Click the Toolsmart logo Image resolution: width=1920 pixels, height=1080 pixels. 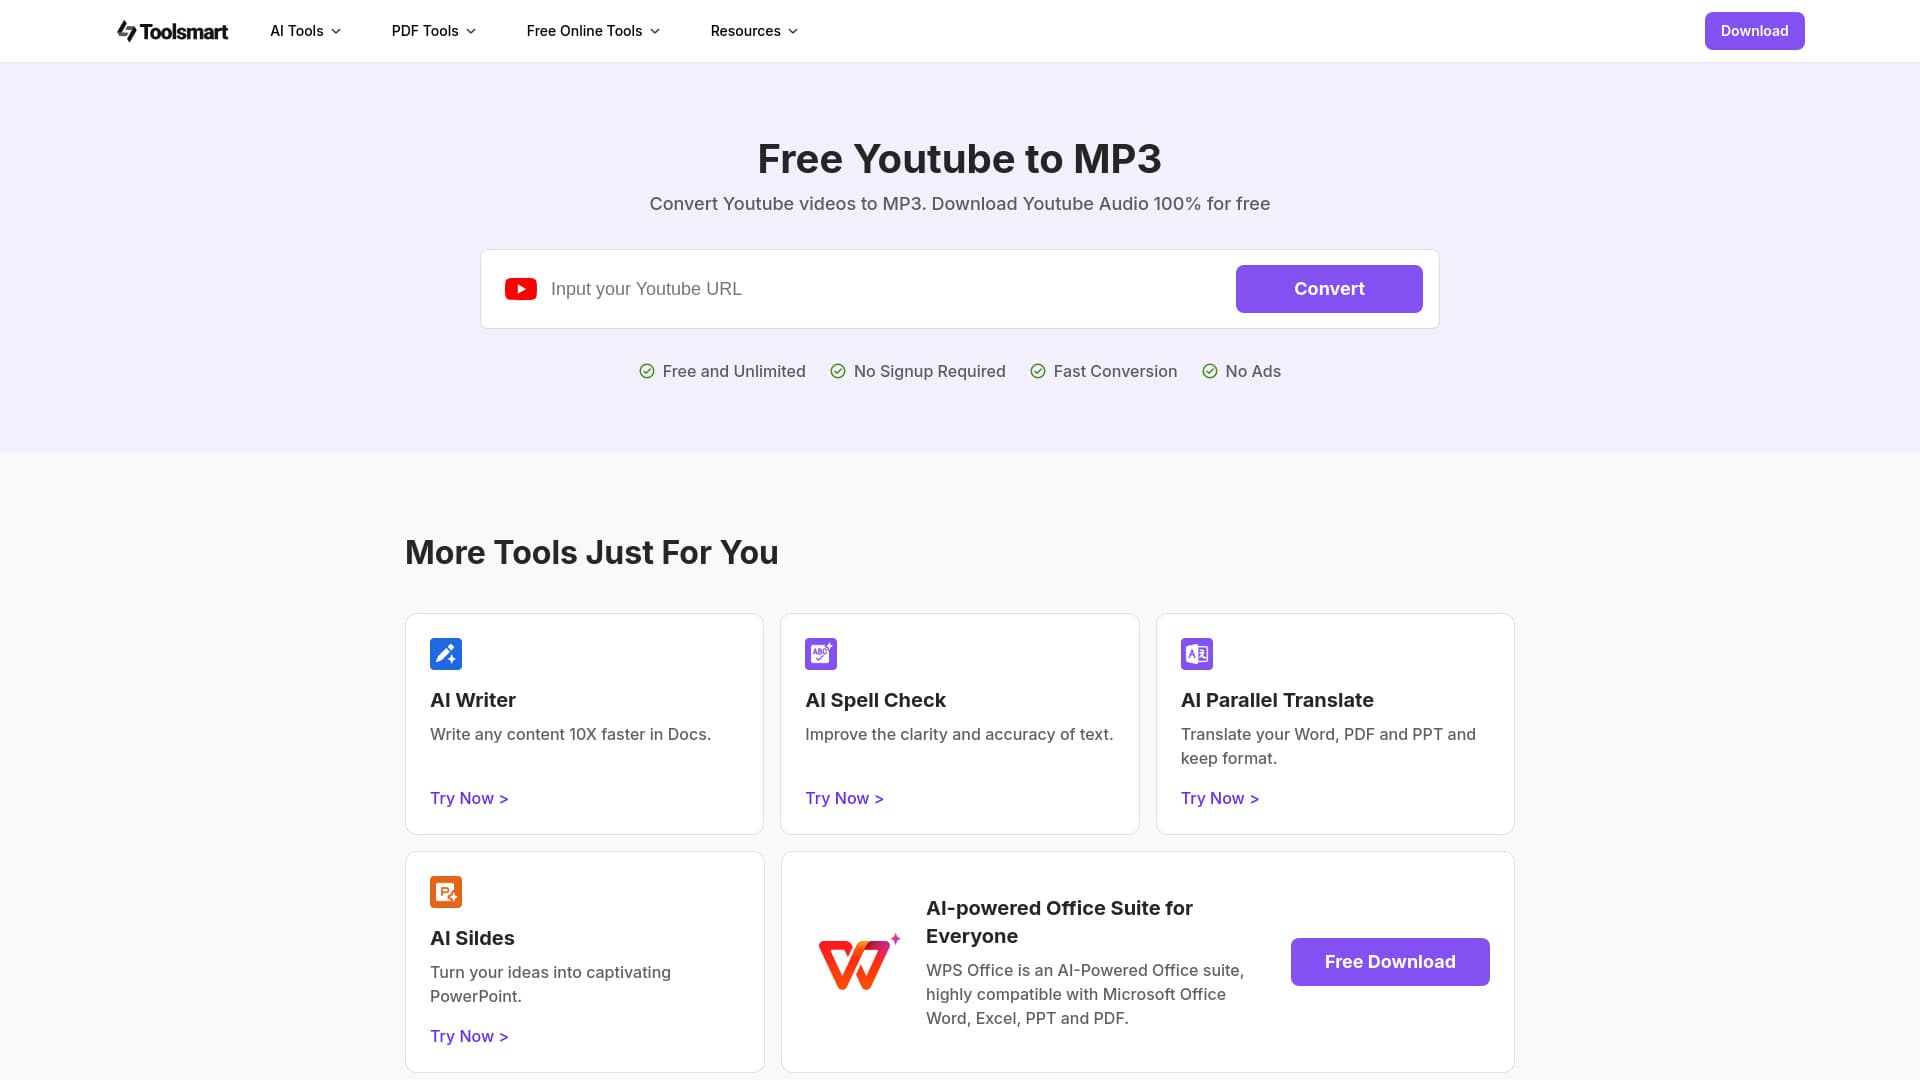tap(171, 31)
